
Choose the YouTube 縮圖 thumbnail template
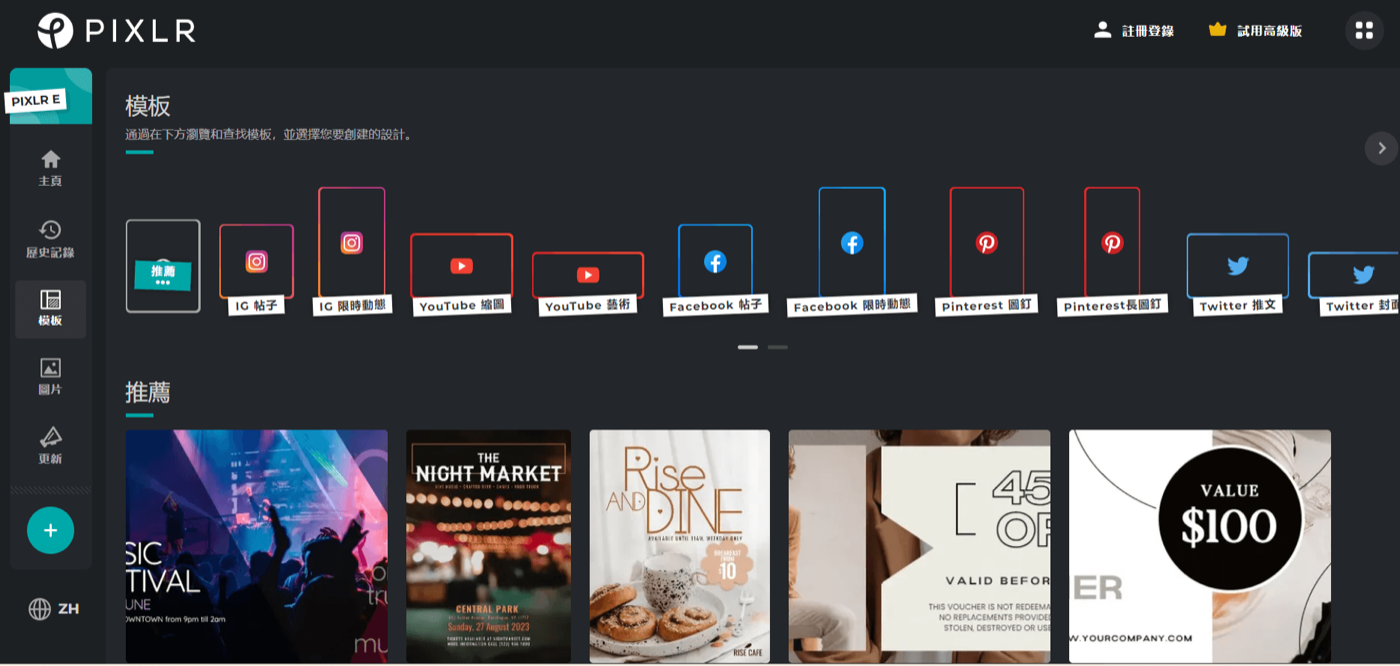pyautogui.click(x=461, y=275)
